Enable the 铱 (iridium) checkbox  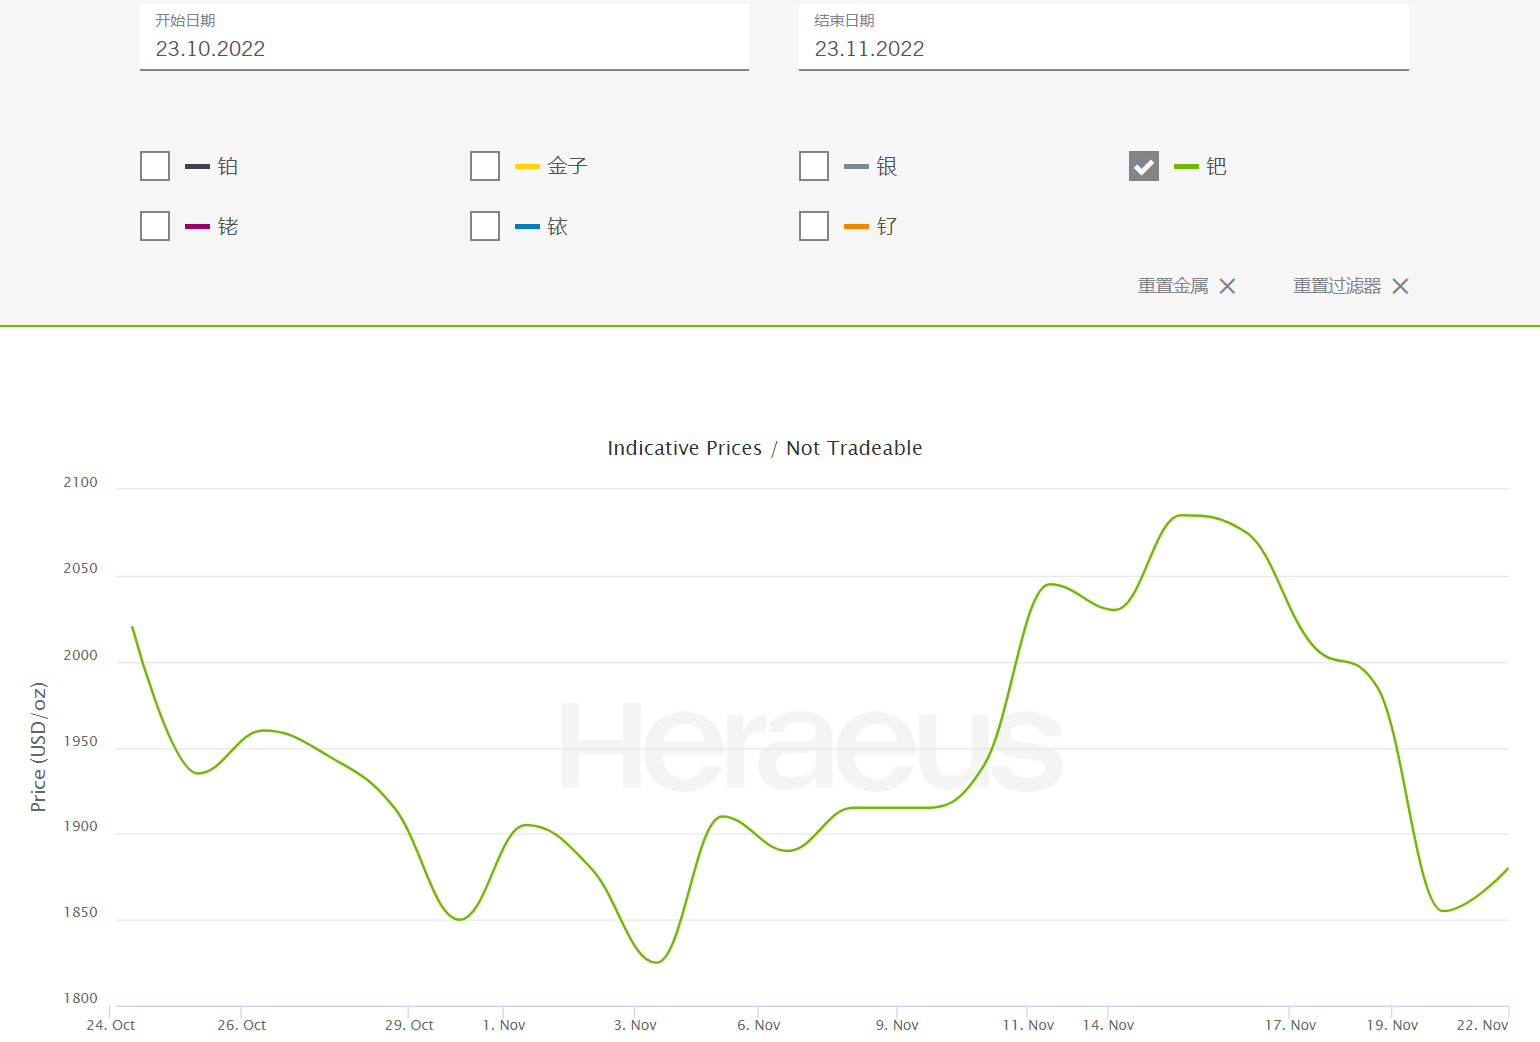point(485,226)
